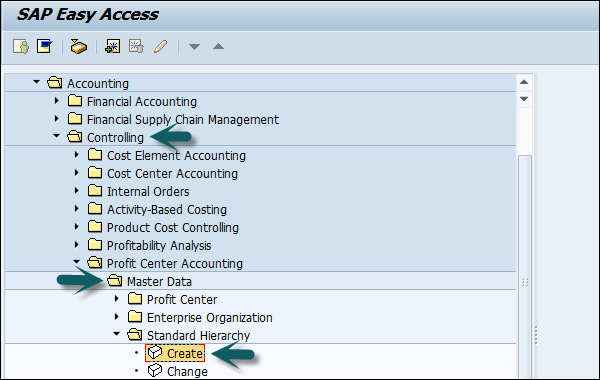The image size is (600, 380).
Task: Click the Cost Element Accounting folder icon
Action: (95, 155)
